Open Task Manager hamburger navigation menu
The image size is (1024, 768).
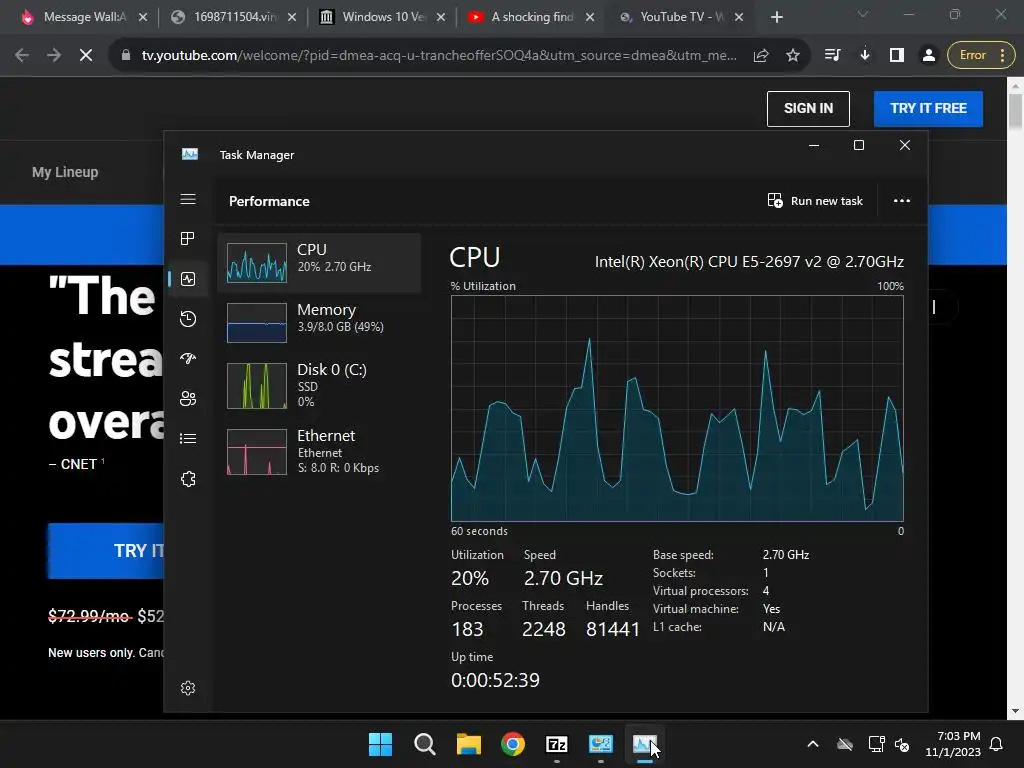(188, 199)
